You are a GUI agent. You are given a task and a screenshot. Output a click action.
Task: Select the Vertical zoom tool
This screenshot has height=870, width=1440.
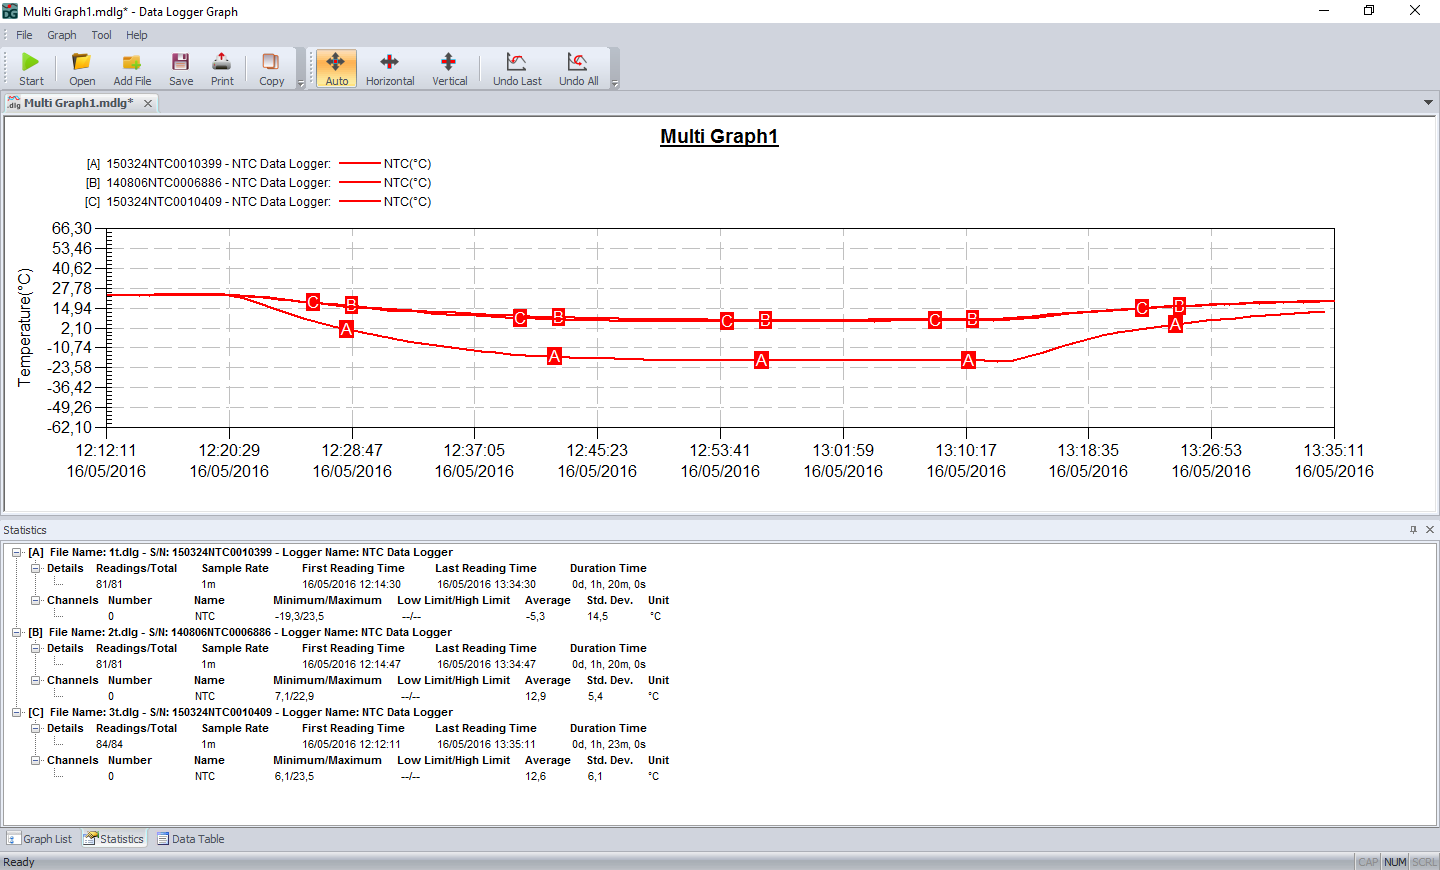click(449, 67)
